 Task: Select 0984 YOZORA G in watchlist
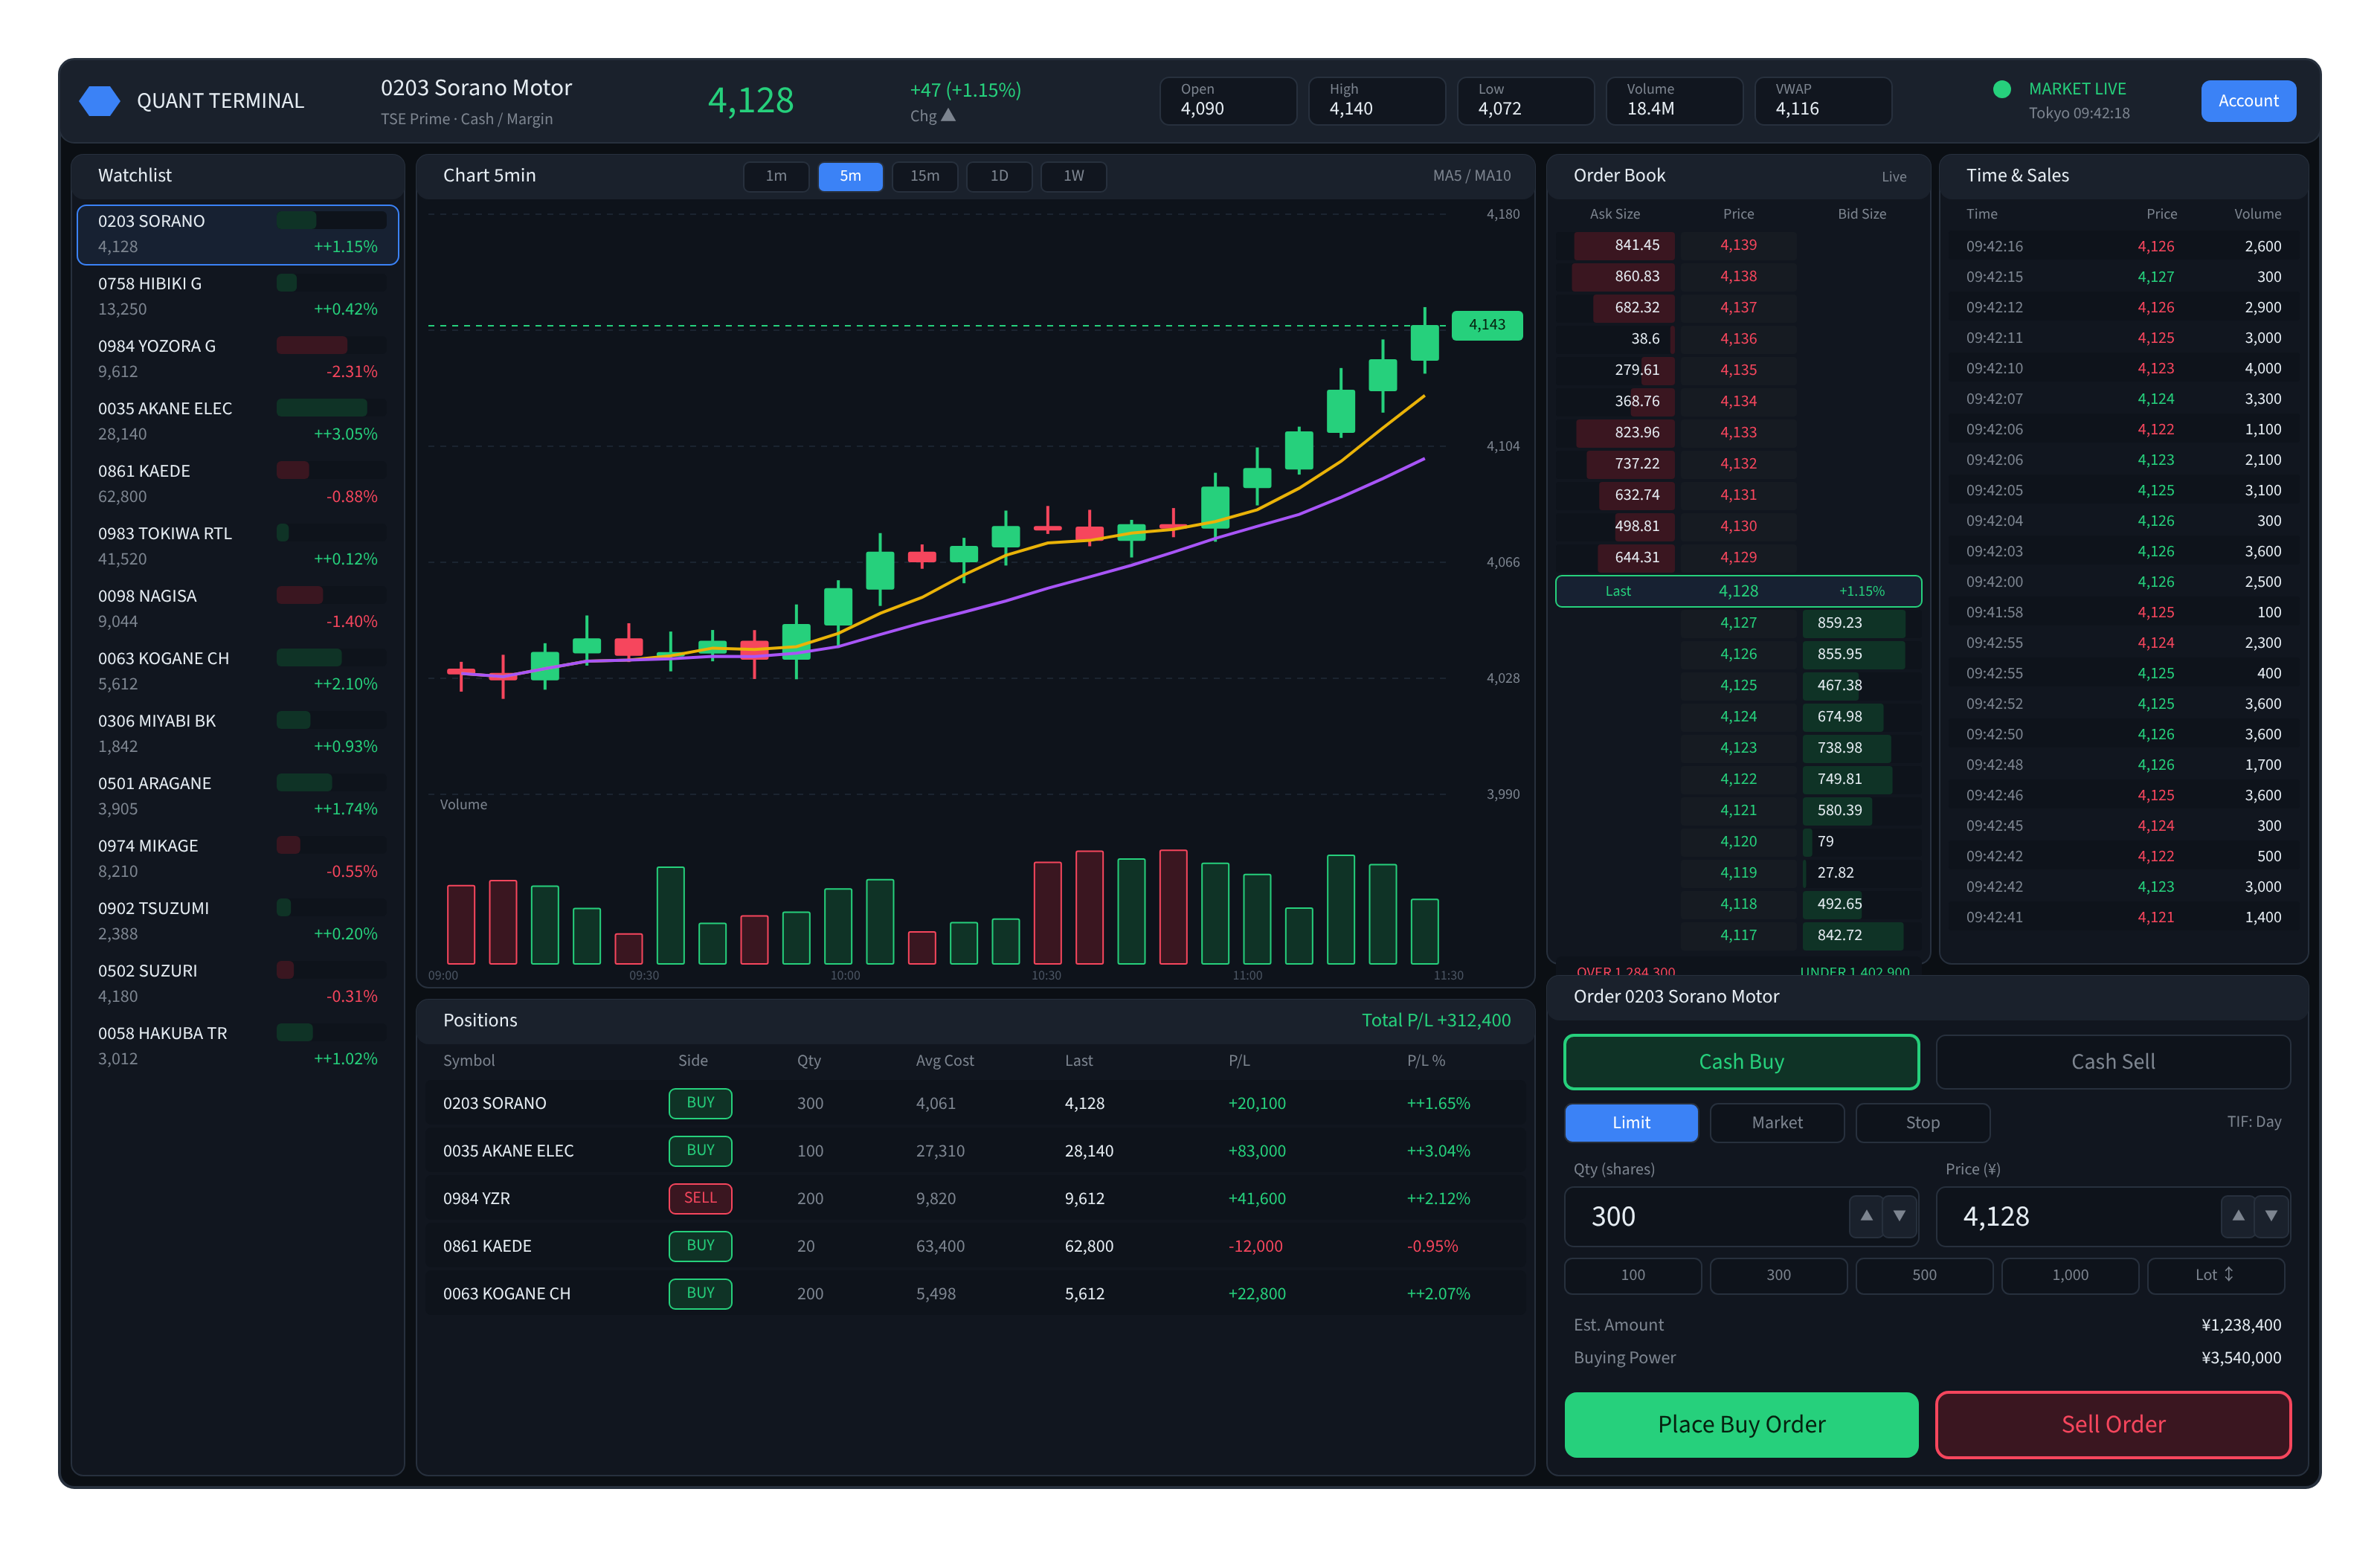(x=238, y=359)
